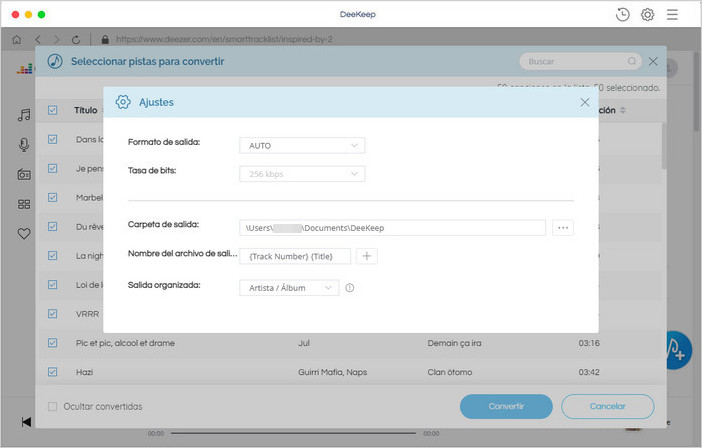Close the Seleccionar pistas dialog

pos(653,61)
